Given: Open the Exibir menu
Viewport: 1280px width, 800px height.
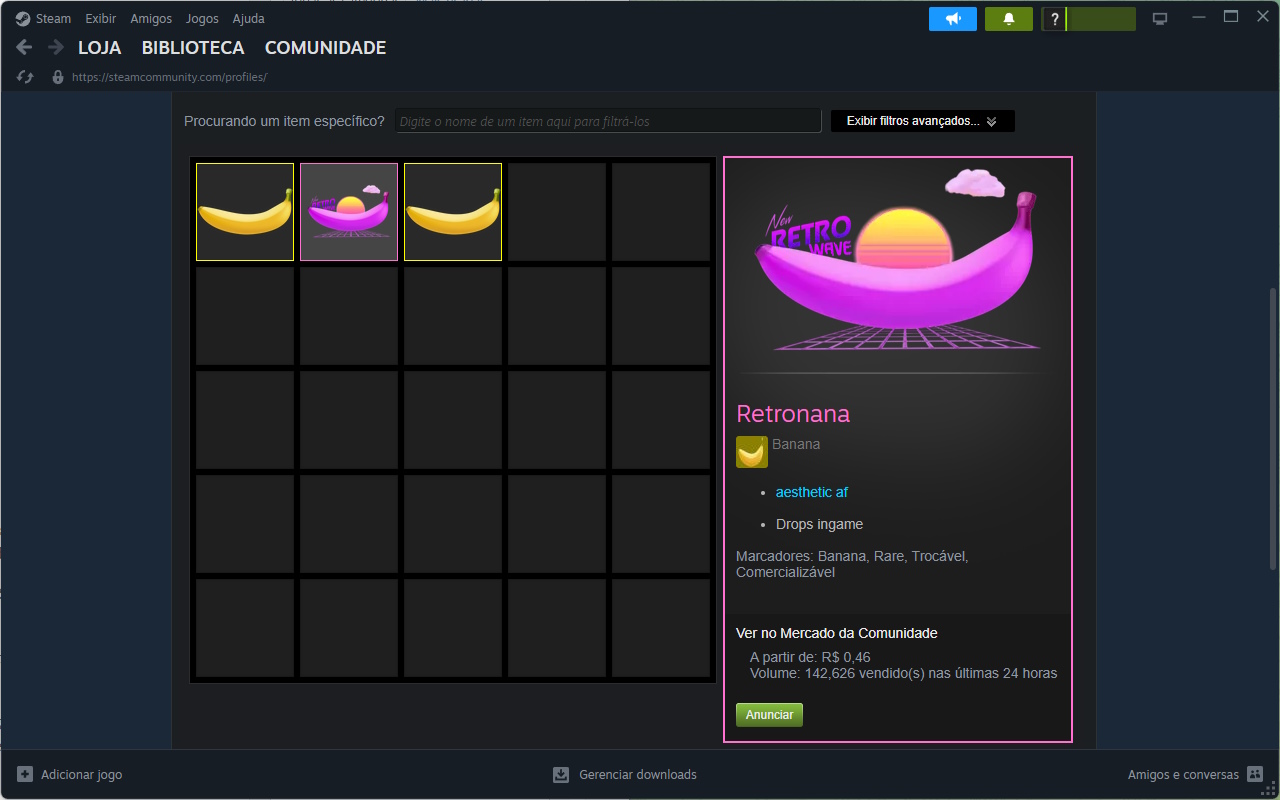Looking at the screenshot, I should [x=101, y=19].
